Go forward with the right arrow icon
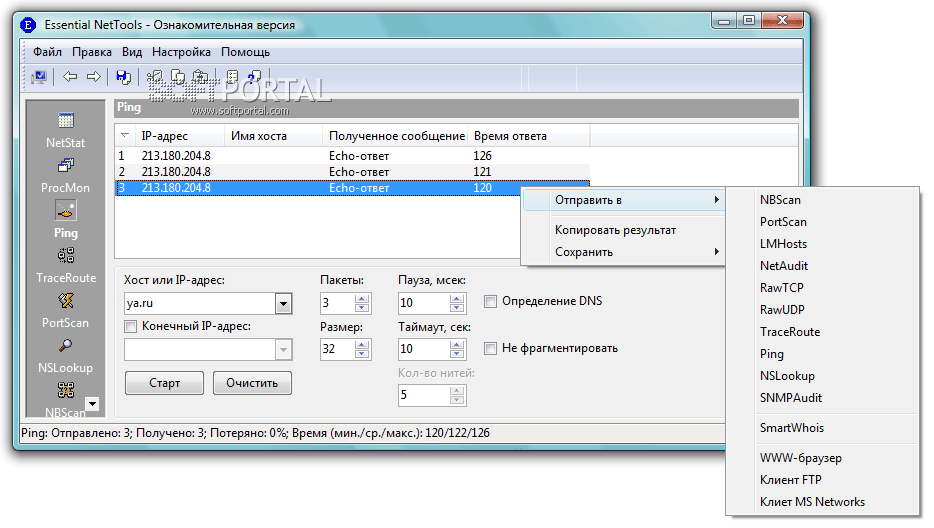 pyautogui.click(x=94, y=76)
